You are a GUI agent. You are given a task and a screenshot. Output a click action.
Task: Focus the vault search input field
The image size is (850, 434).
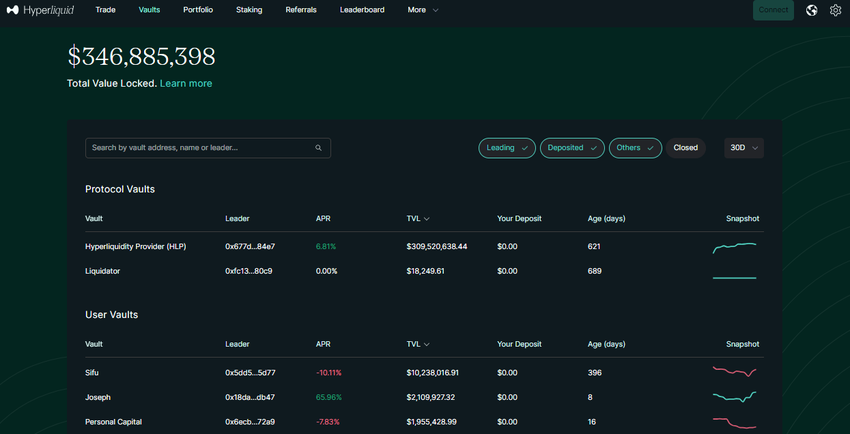point(200,148)
